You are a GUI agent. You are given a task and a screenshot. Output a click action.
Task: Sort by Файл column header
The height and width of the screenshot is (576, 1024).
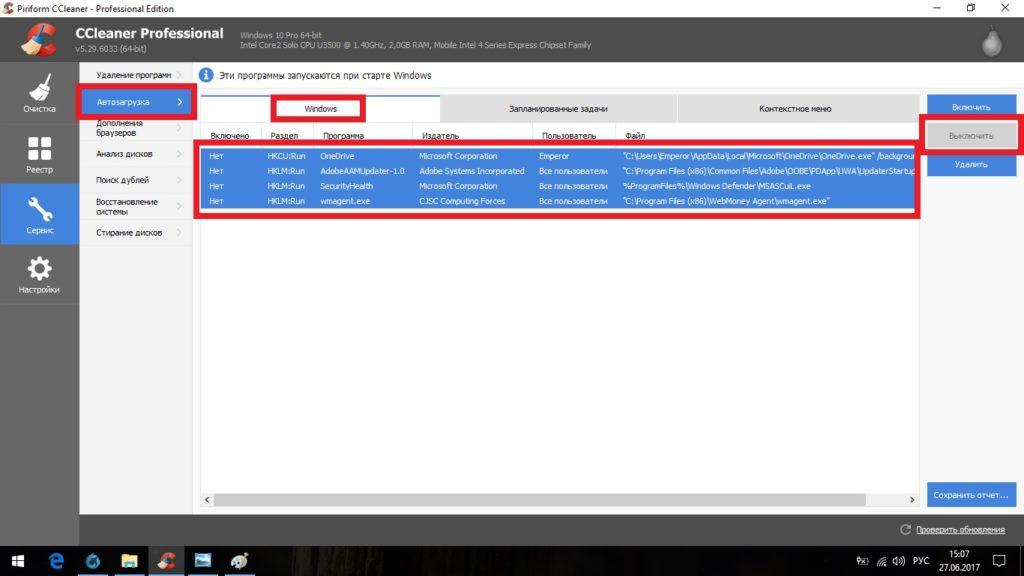click(x=635, y=136)
